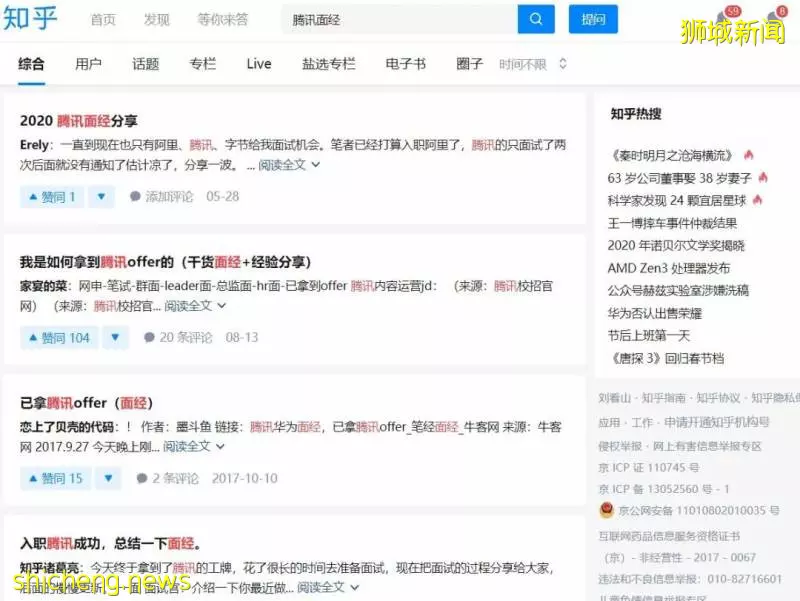
Task: Open hot search 华为否认出售荣耀
Action: click(x=655, y=313)
